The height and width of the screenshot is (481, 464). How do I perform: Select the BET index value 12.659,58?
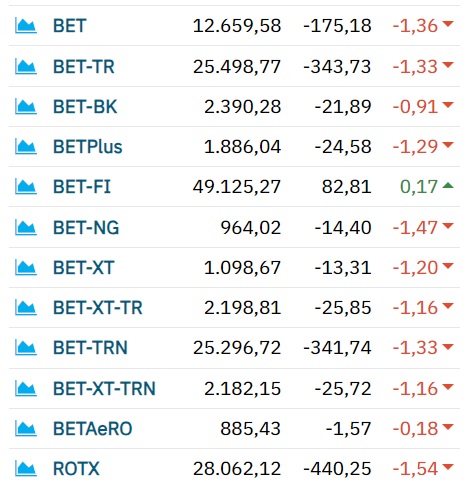click(x=237, y=26)
